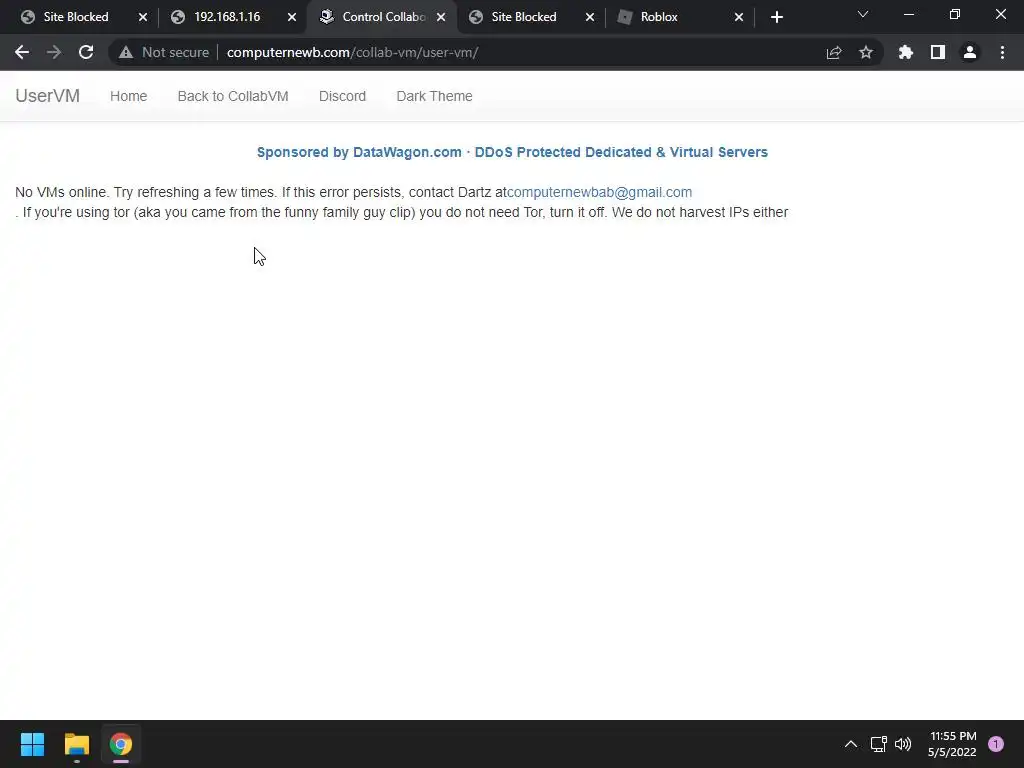Close the Roblox tab
This screenshot has height=768, width=1024.
click(739, 17)
